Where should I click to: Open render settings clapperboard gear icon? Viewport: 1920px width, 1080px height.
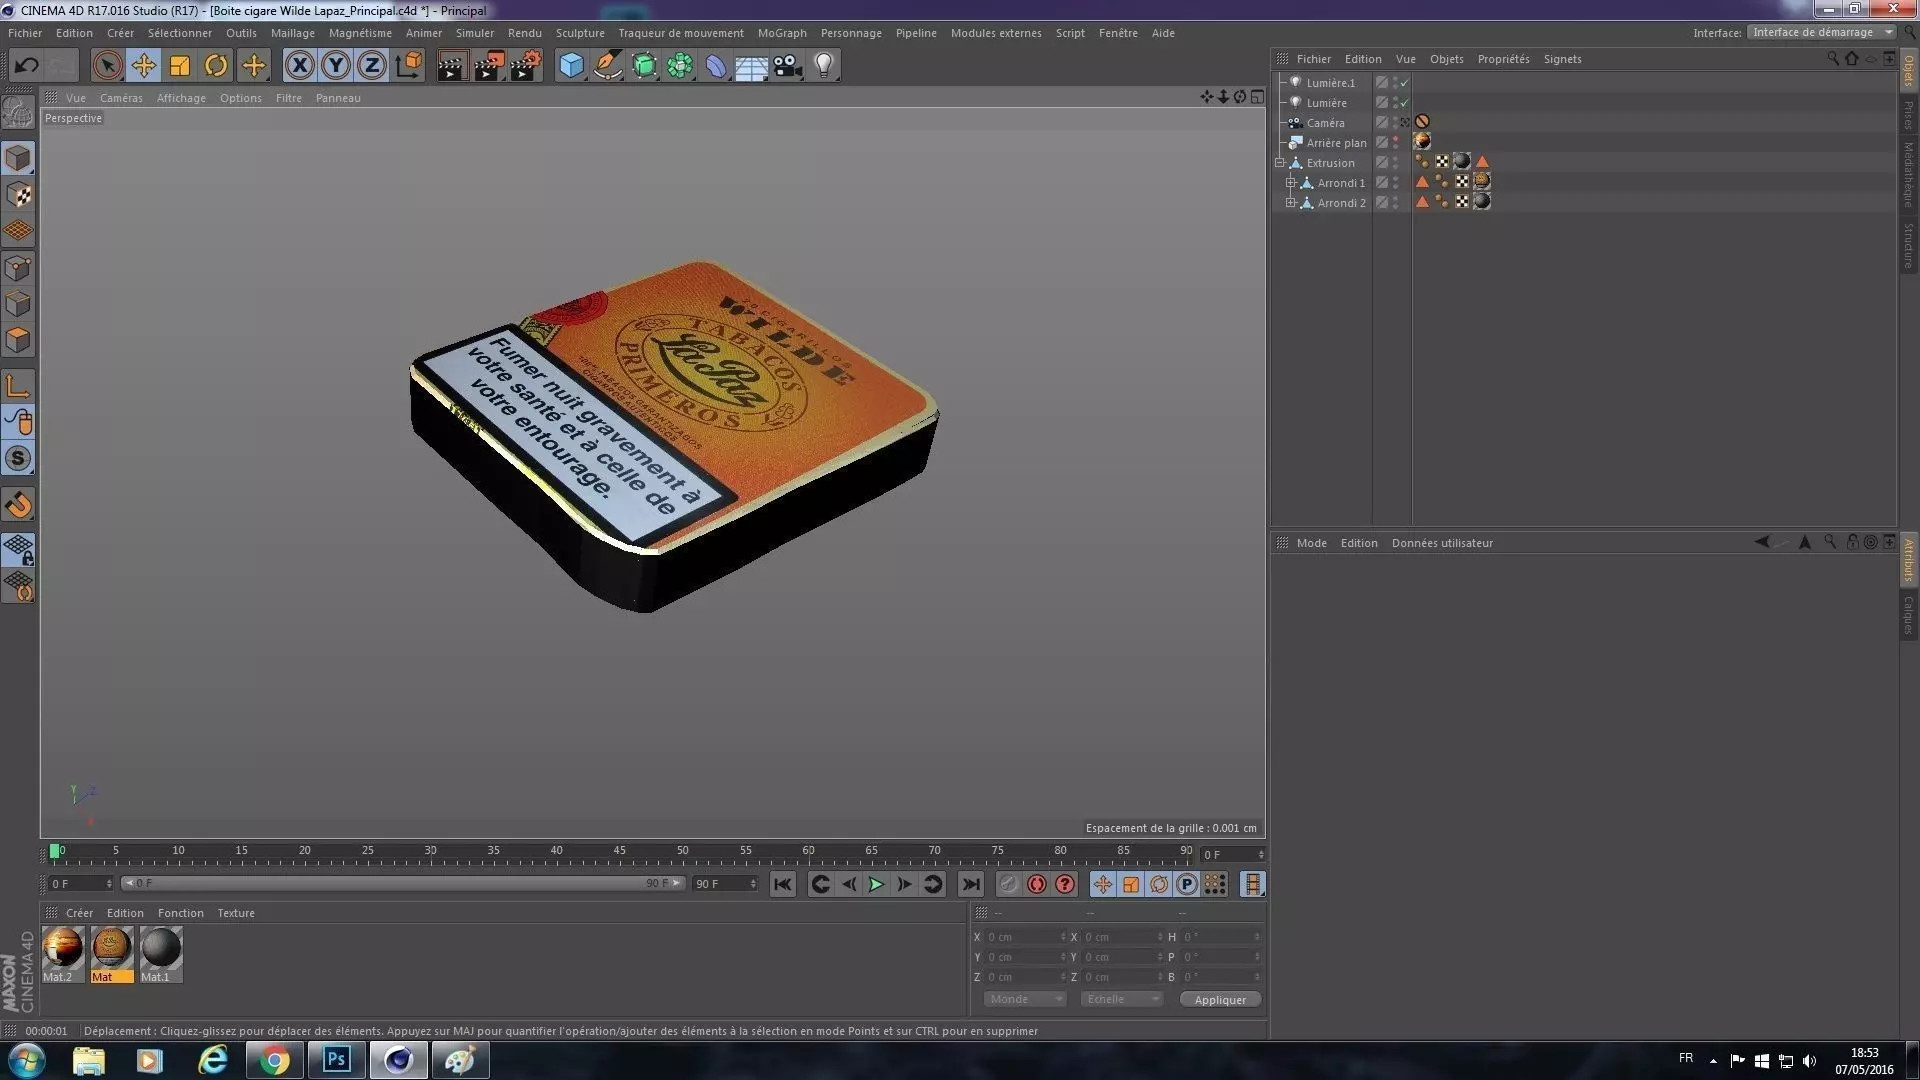click(x=526, y=66)
